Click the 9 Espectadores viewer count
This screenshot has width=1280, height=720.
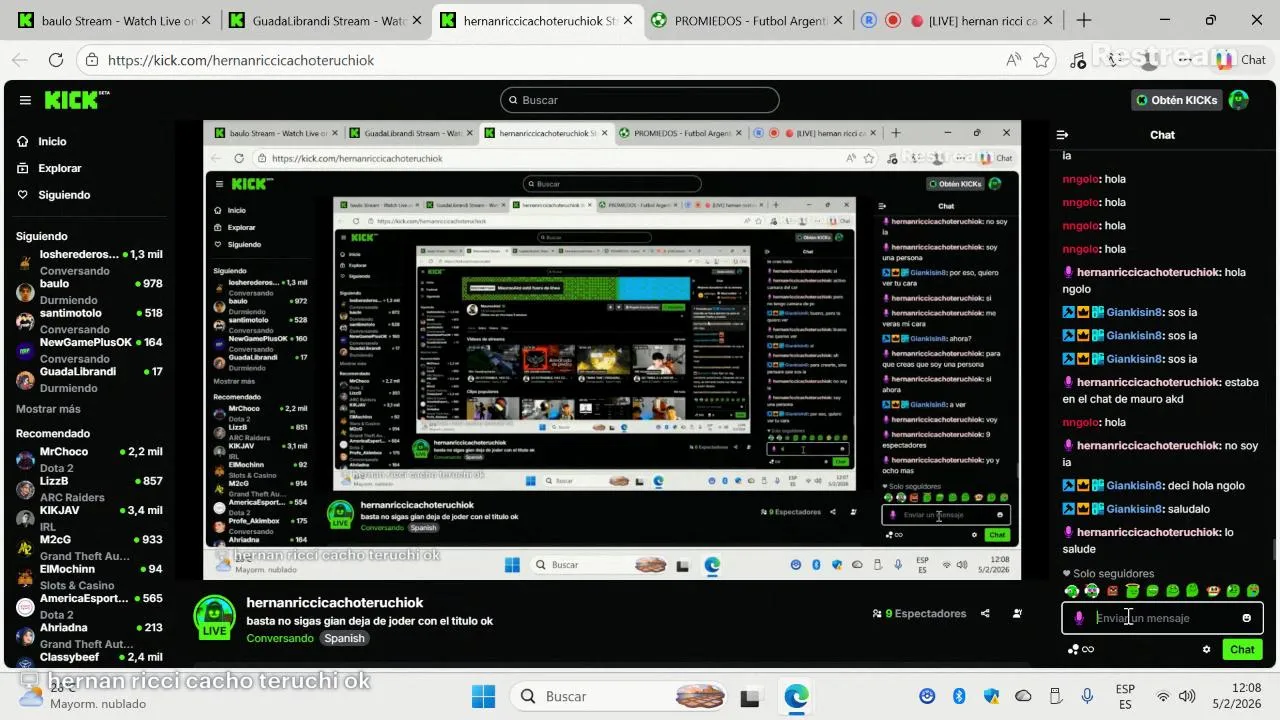tap(919, 614)
